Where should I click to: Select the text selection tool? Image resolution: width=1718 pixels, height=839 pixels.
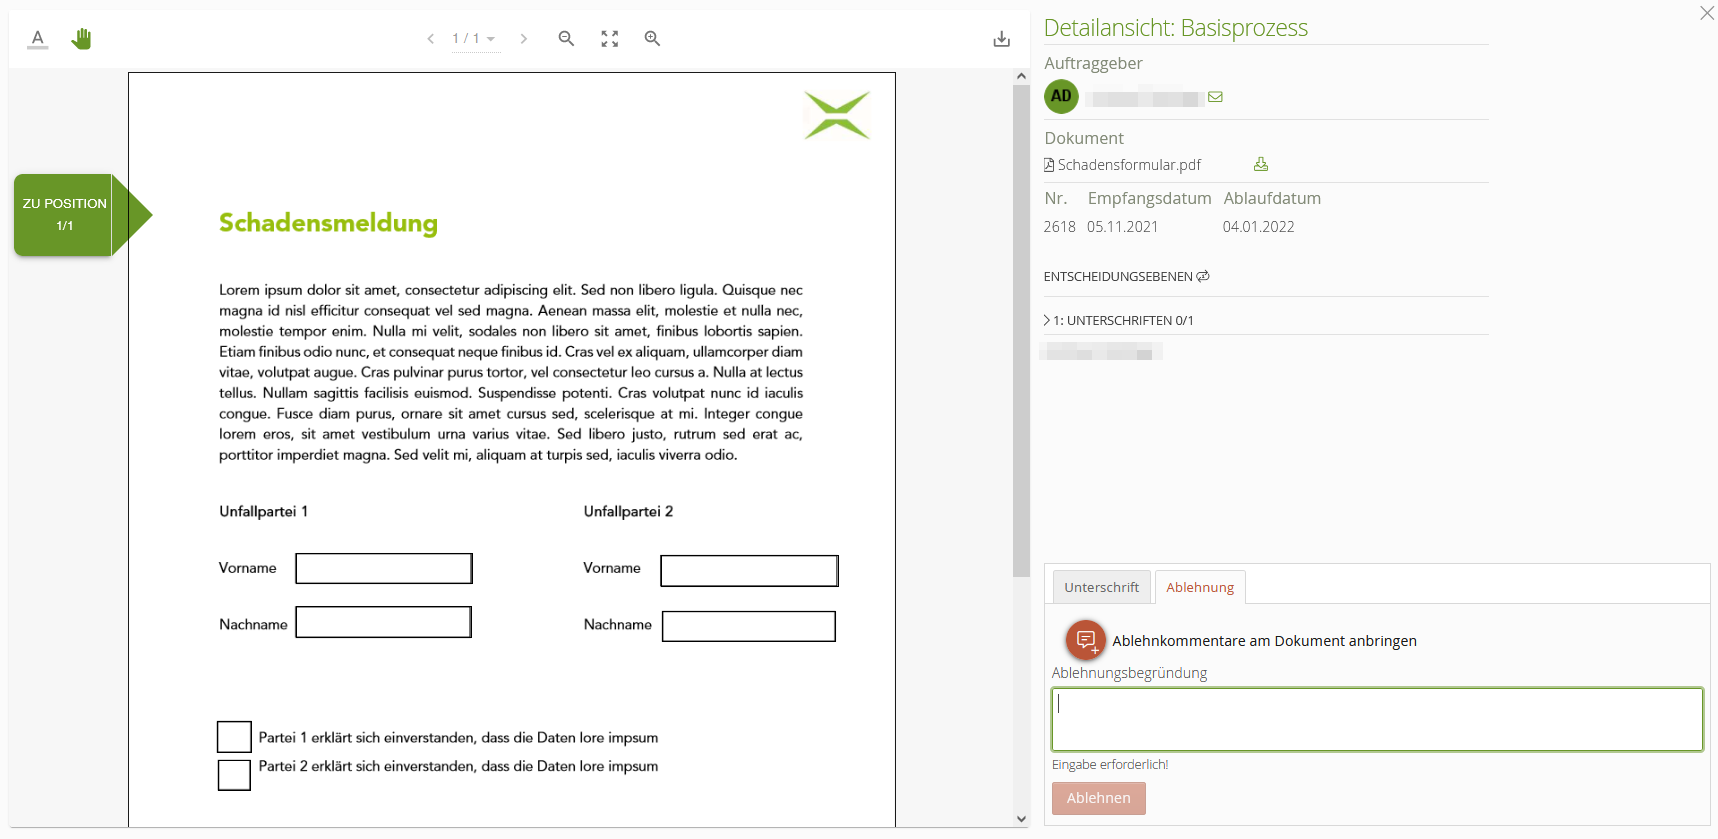38,39
